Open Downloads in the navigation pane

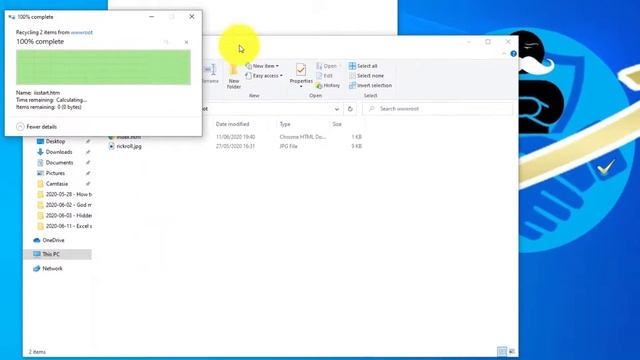point(59,152)
